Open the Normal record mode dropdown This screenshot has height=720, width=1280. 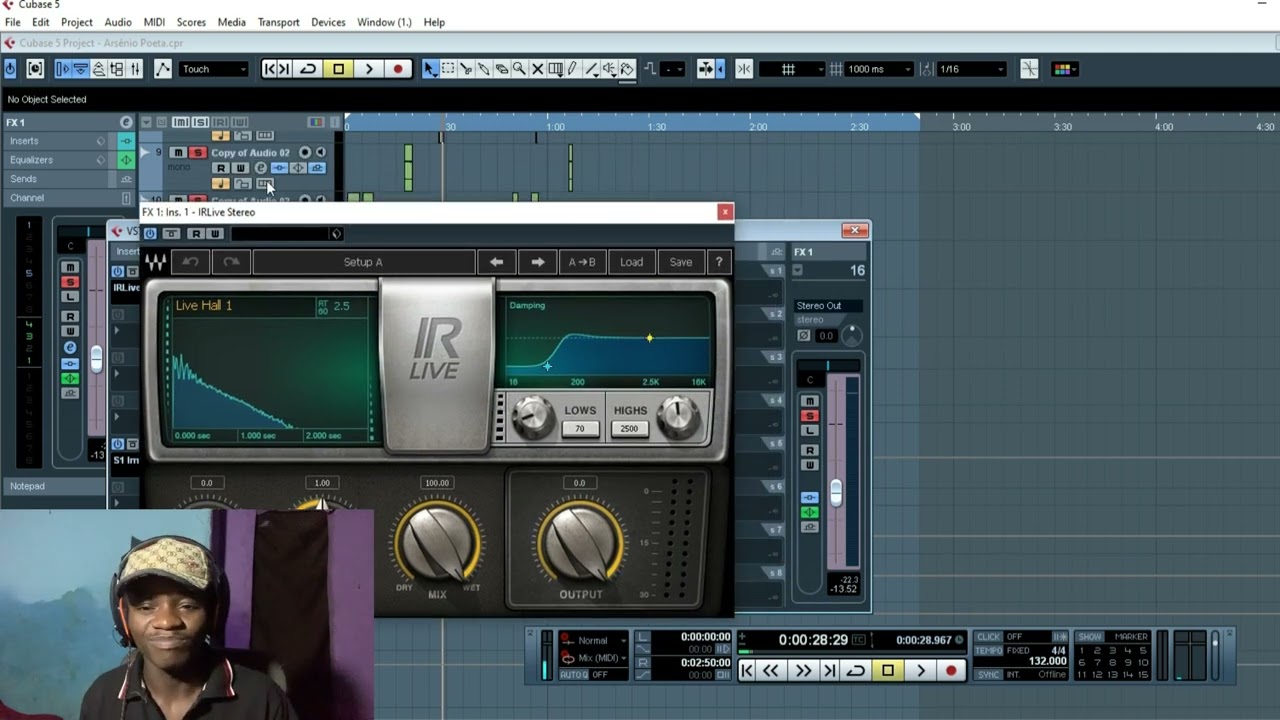tap(600, 640)
